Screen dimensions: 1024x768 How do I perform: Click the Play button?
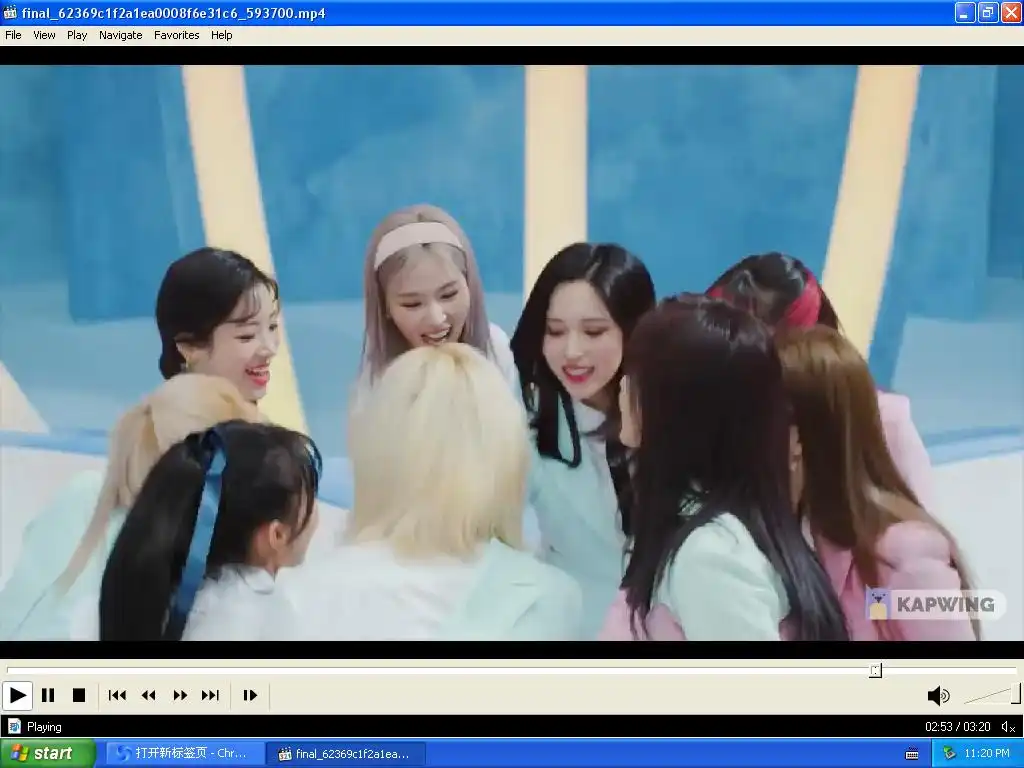click(x=18, y=696)
